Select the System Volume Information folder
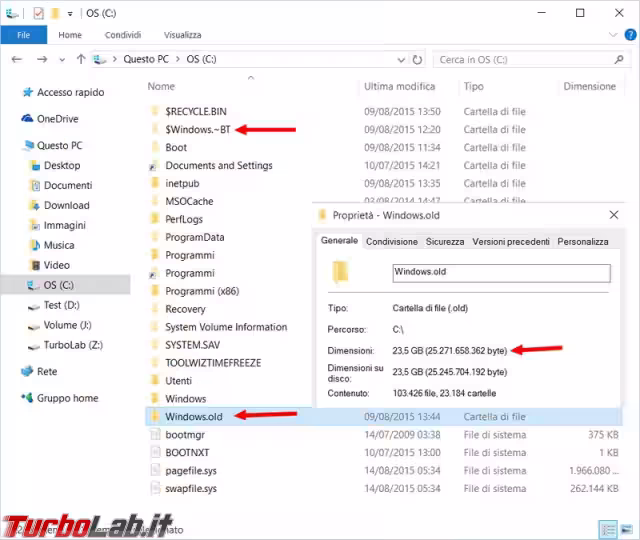Viewport: 640px width, 540px height. click(x=226, y=327)
